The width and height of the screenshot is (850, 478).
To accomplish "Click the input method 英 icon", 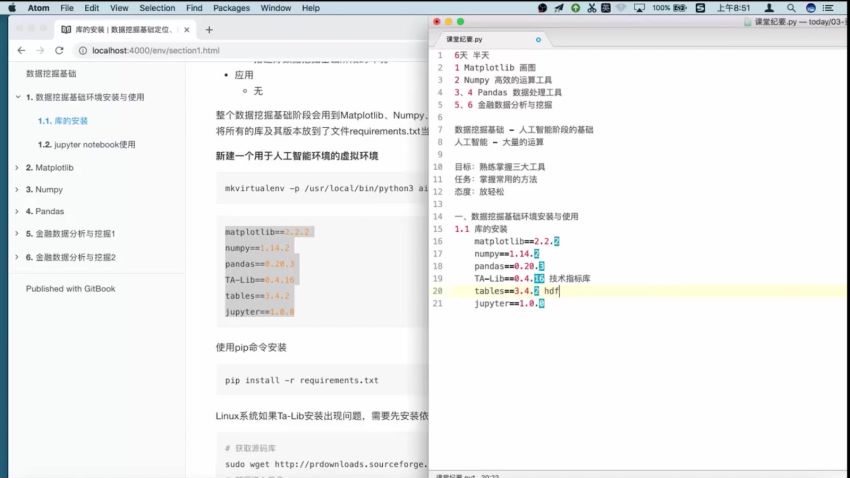I will coord(606,8).
